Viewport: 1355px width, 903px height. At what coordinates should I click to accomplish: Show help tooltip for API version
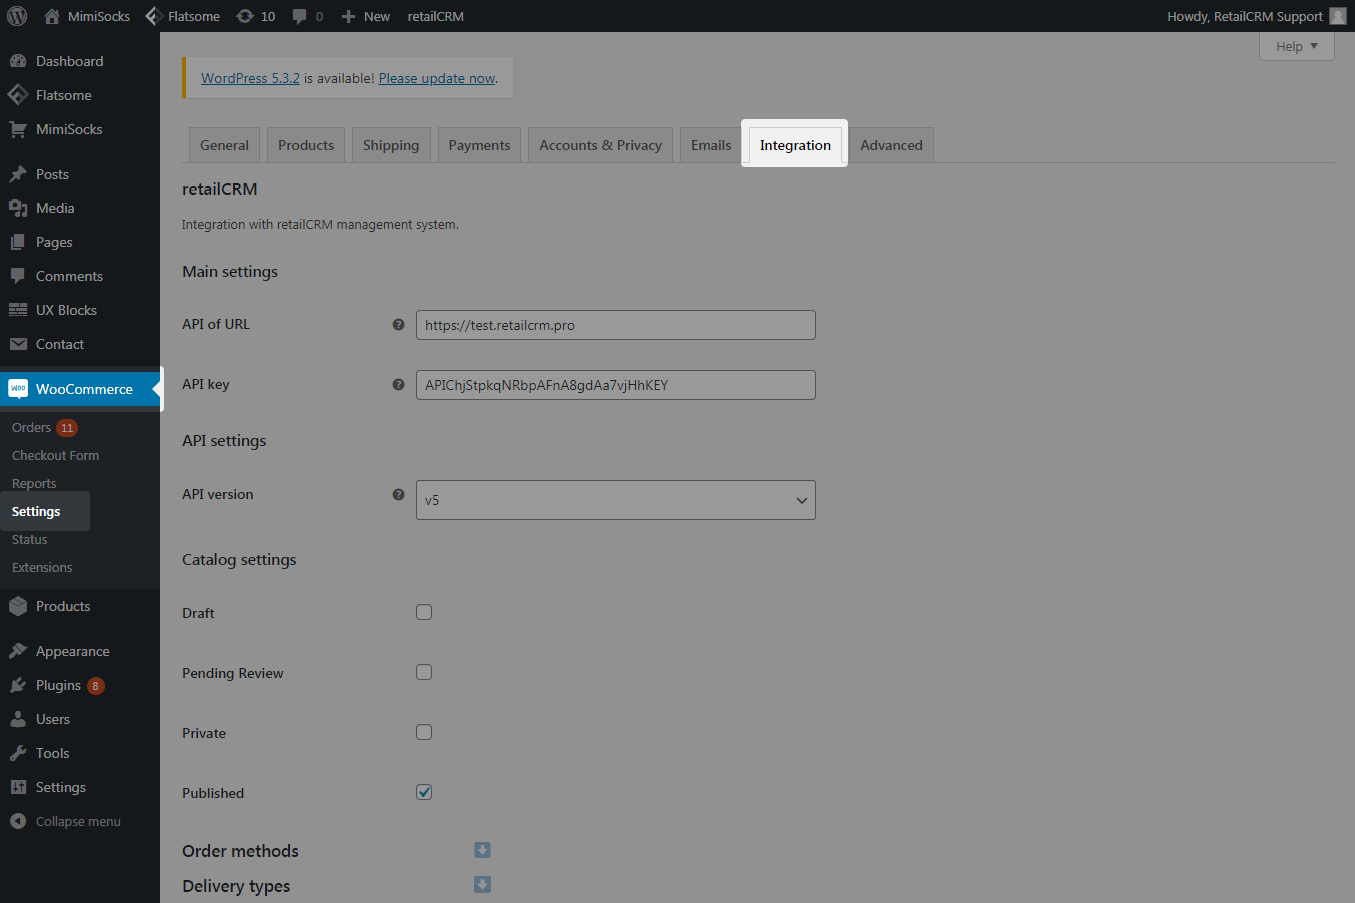(398, 494)
